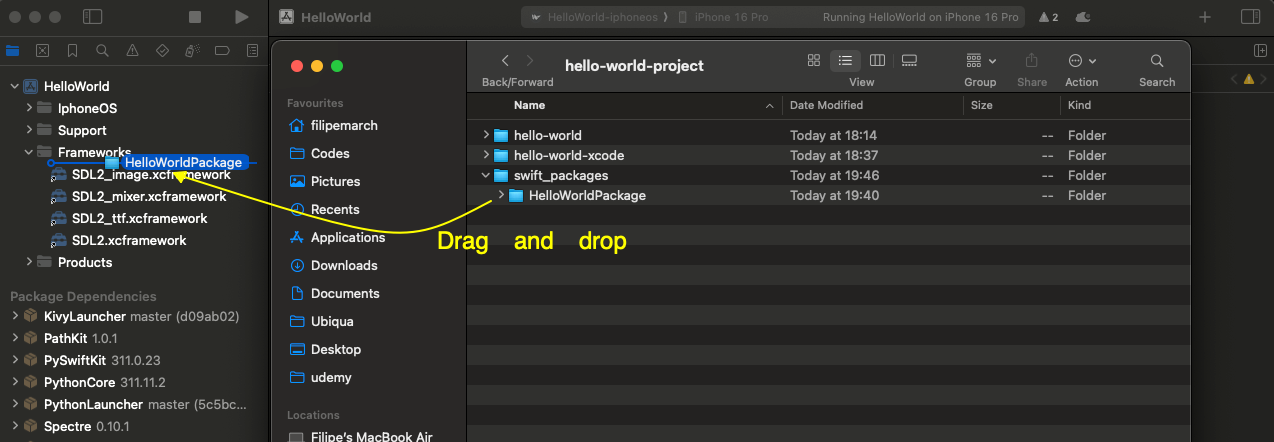The height and width of the screenshot is (442, 1274).
Task: Expand the hello-world folder in Finder
Action: coord(486,135)
